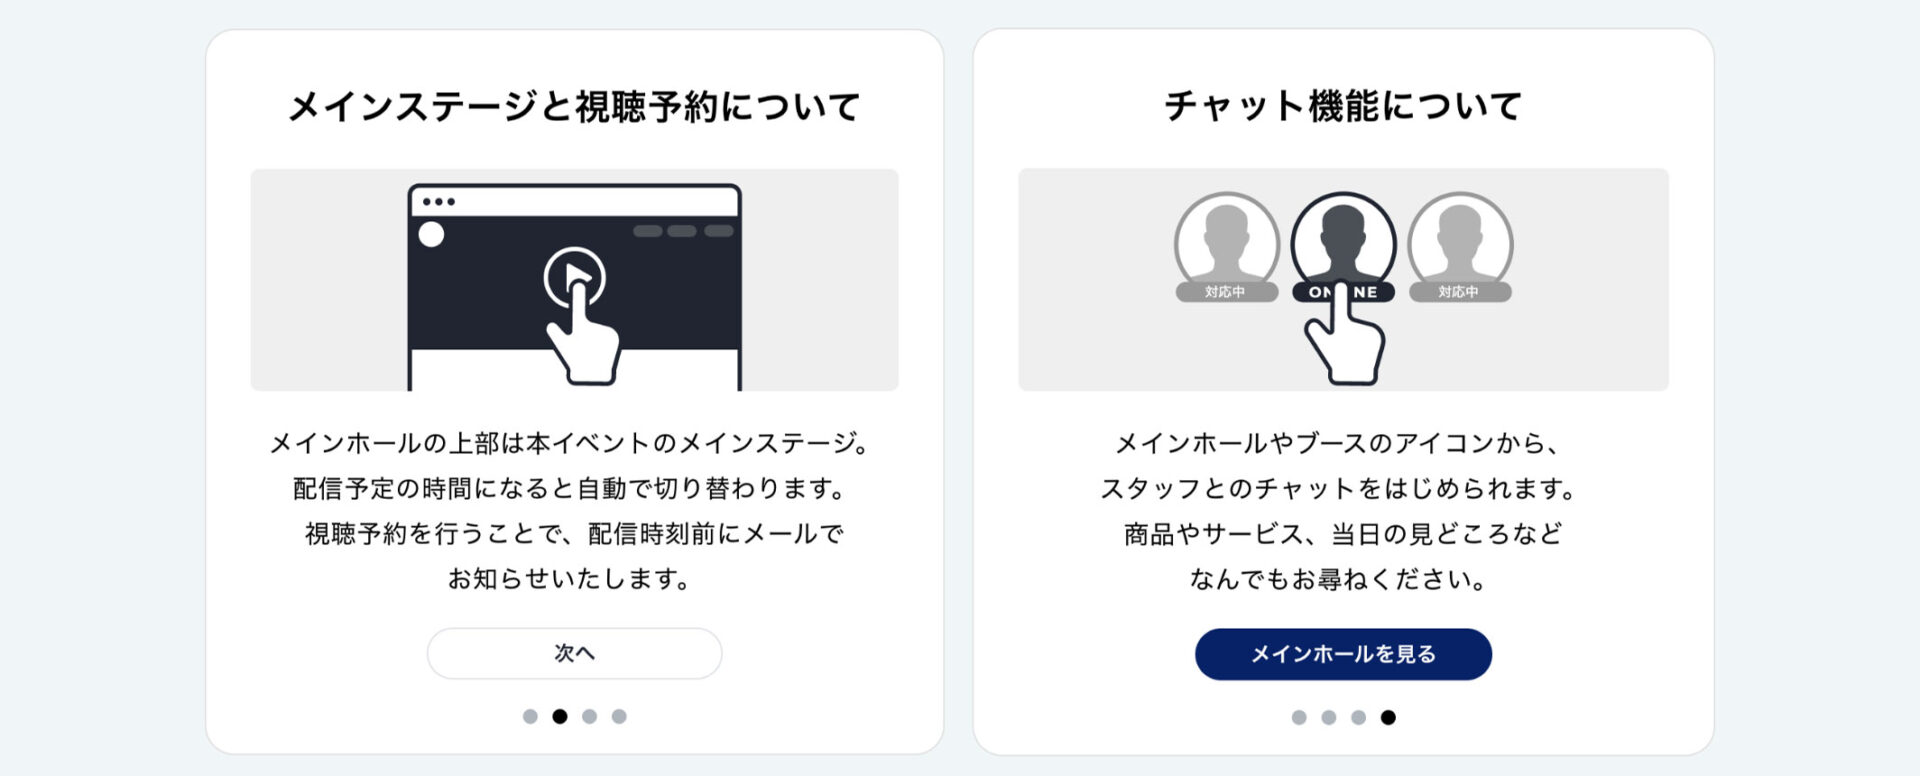1920x776 pixels.
Task: Click the play icon in stage illustration
Action: tap(574, 277)
